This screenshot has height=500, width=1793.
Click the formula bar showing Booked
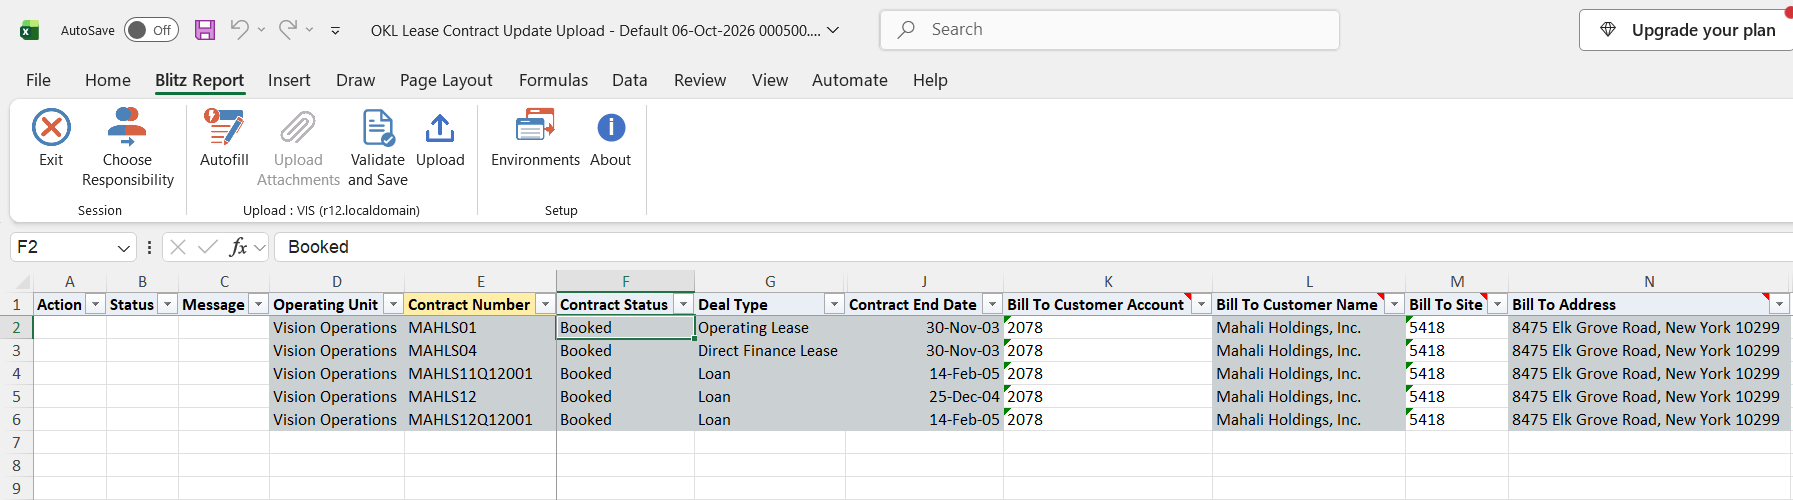pyautogui.click(x=1033, y=247)
